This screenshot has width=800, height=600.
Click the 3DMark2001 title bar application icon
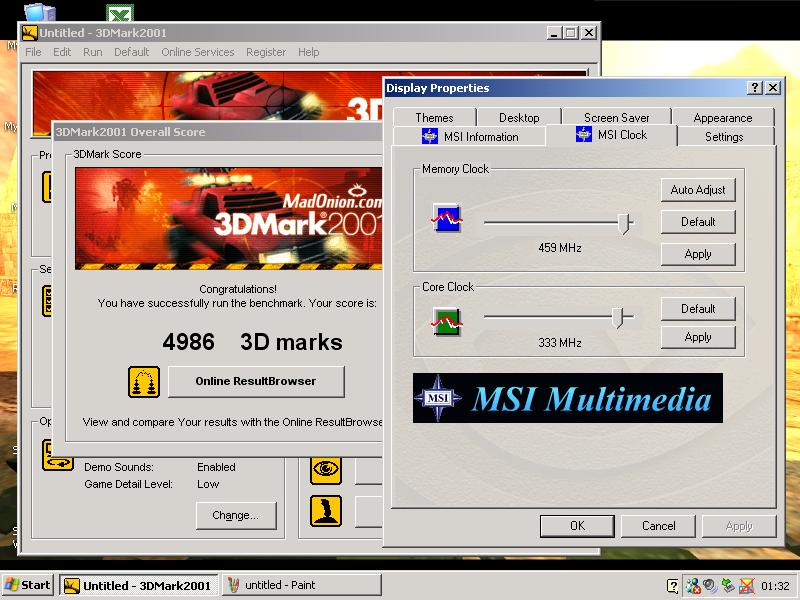point(30,33)
